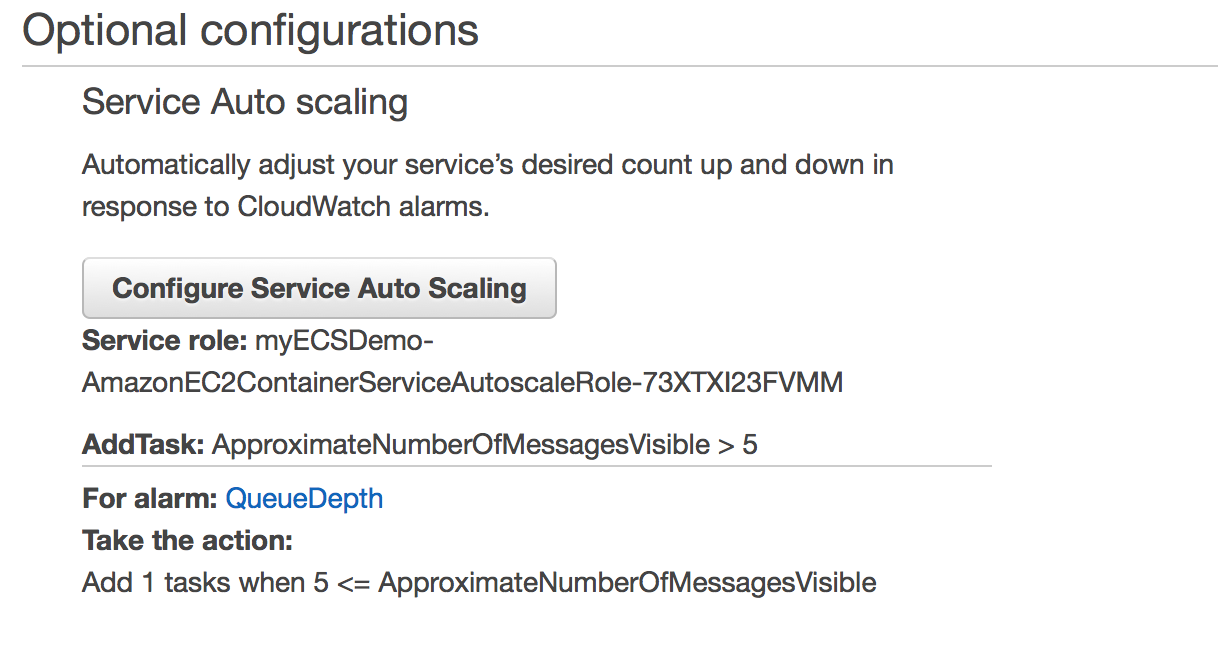Click the Optional configurations heading
The width and height of the screenshot is (1218, 656).
click(251, 30)
